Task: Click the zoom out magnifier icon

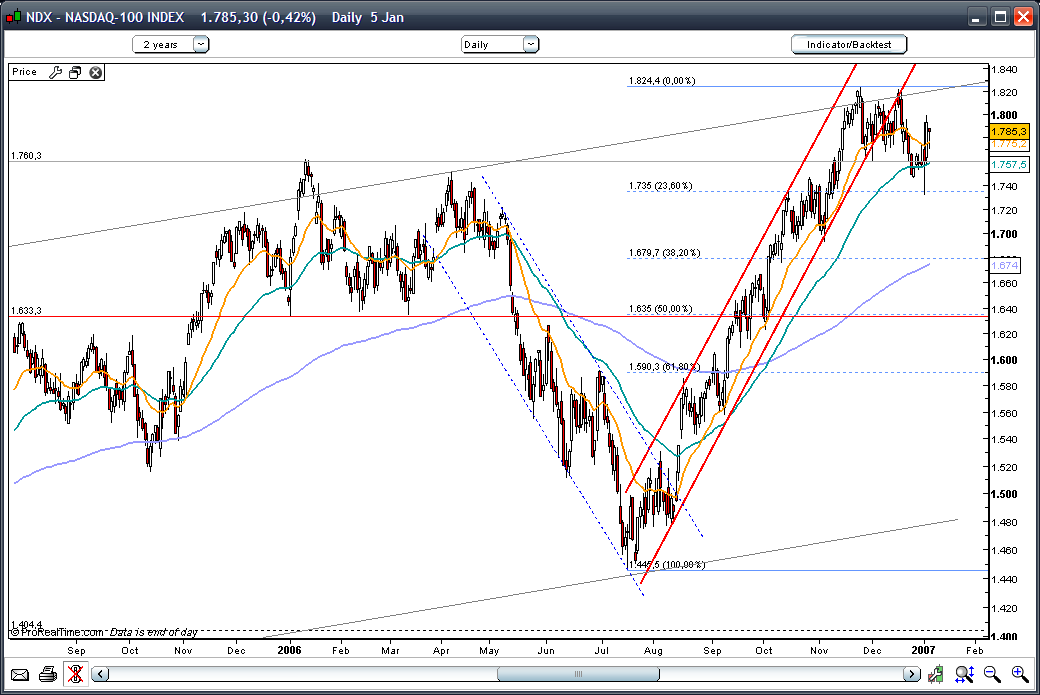Action: tap(993, 673)
